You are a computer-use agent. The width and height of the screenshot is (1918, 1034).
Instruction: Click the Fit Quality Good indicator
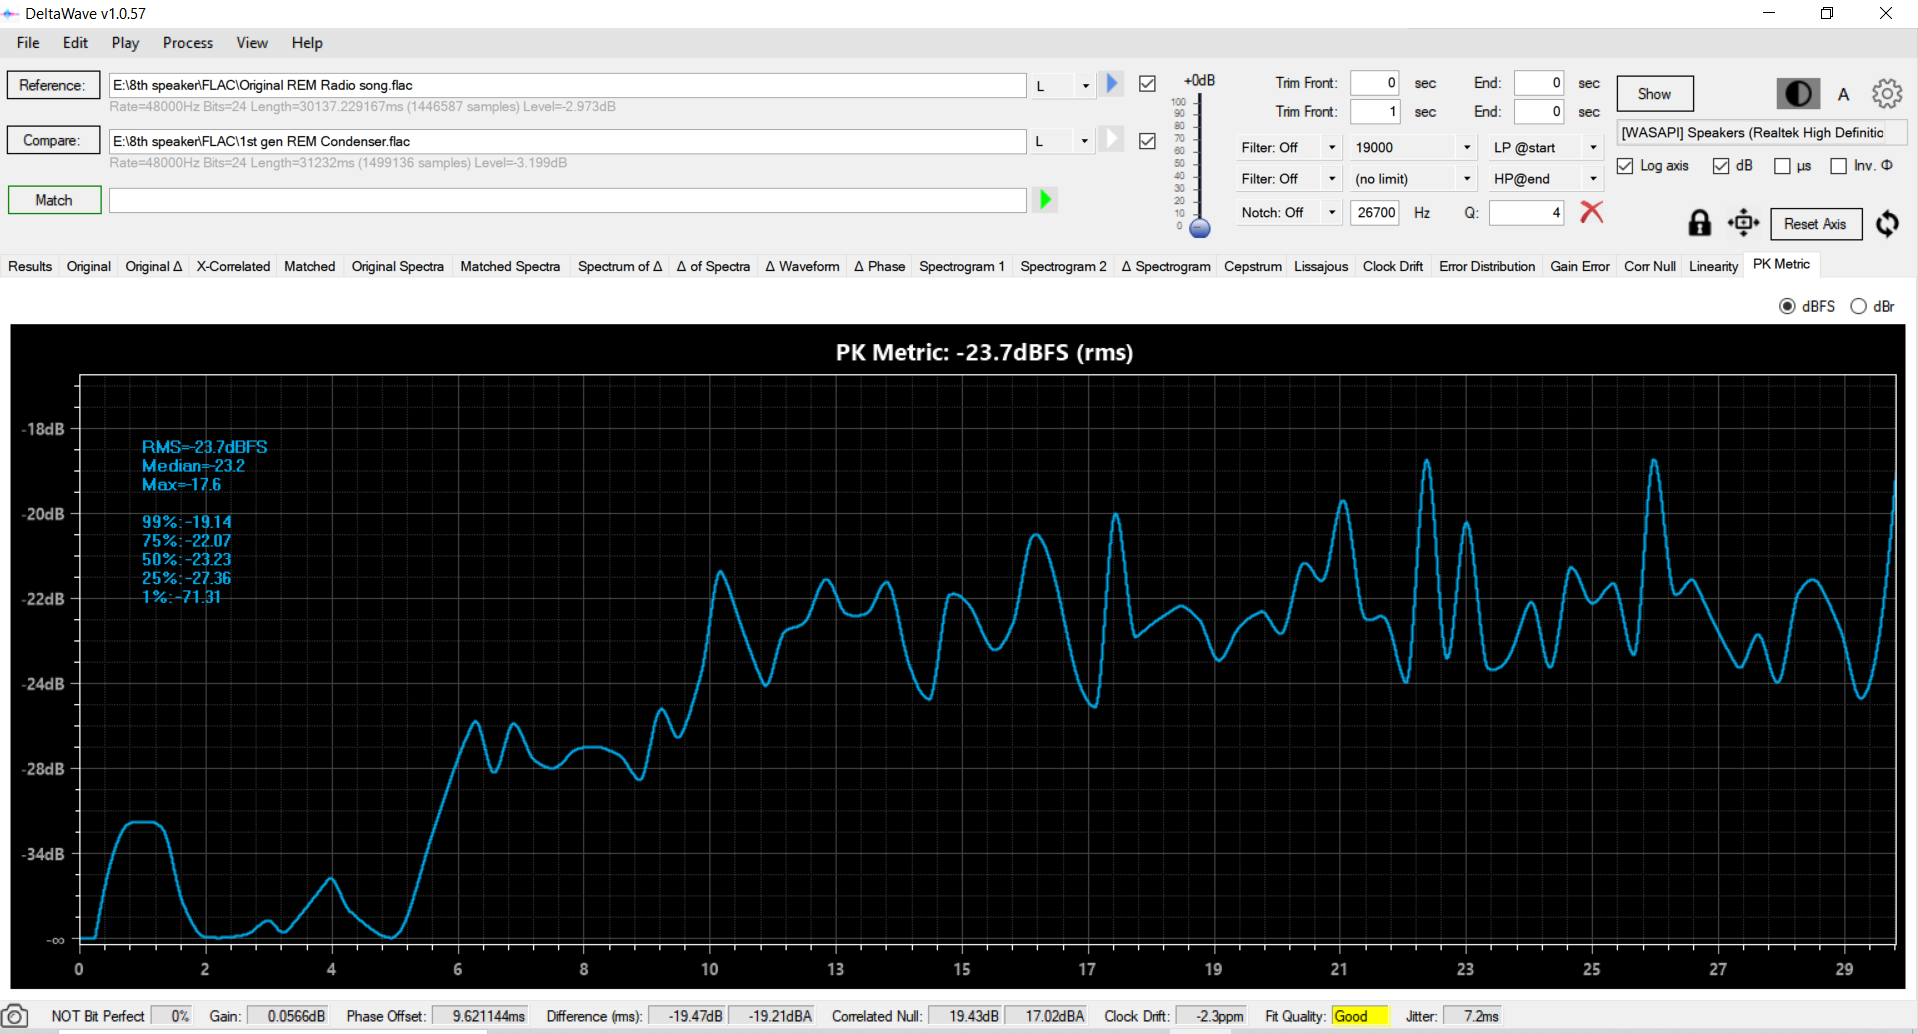pos(1359,1016)
